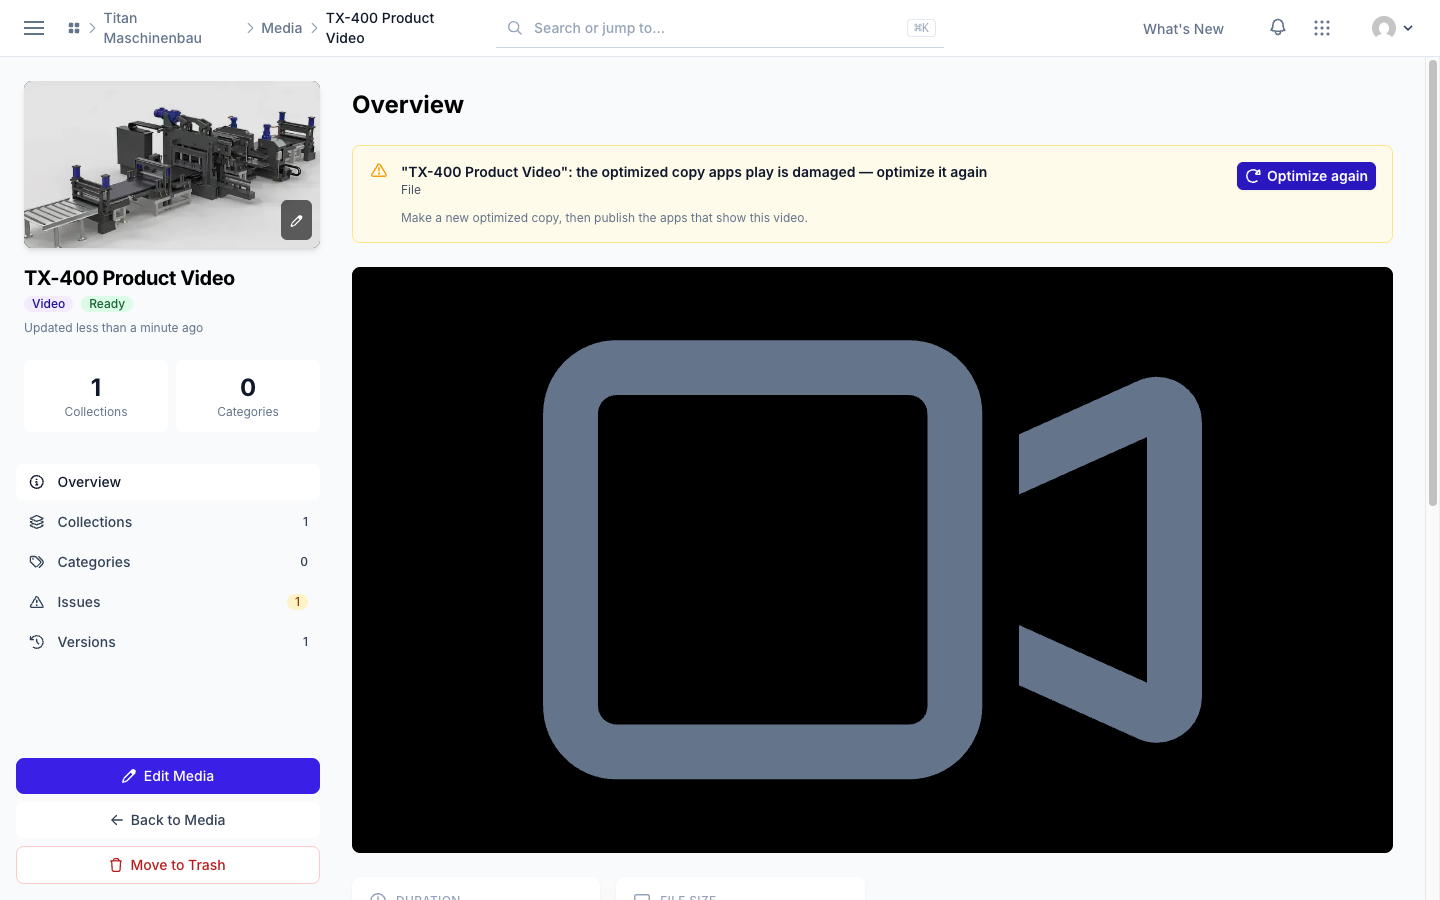Click the video player preview area

pos(872,560)
